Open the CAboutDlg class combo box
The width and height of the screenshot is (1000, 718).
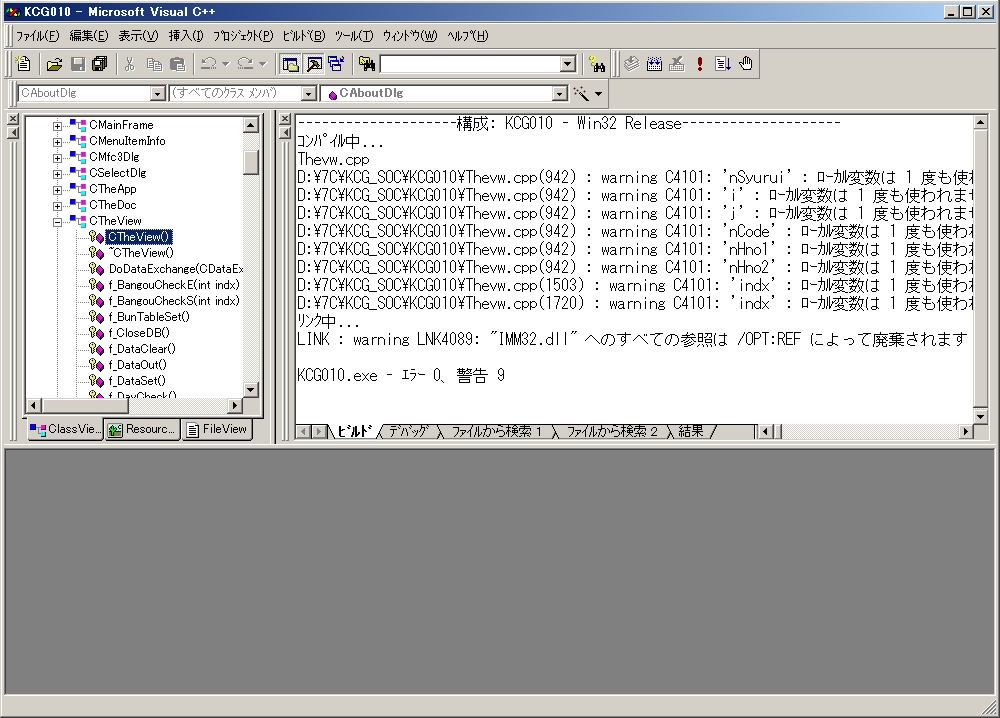[x=158, y=94]
